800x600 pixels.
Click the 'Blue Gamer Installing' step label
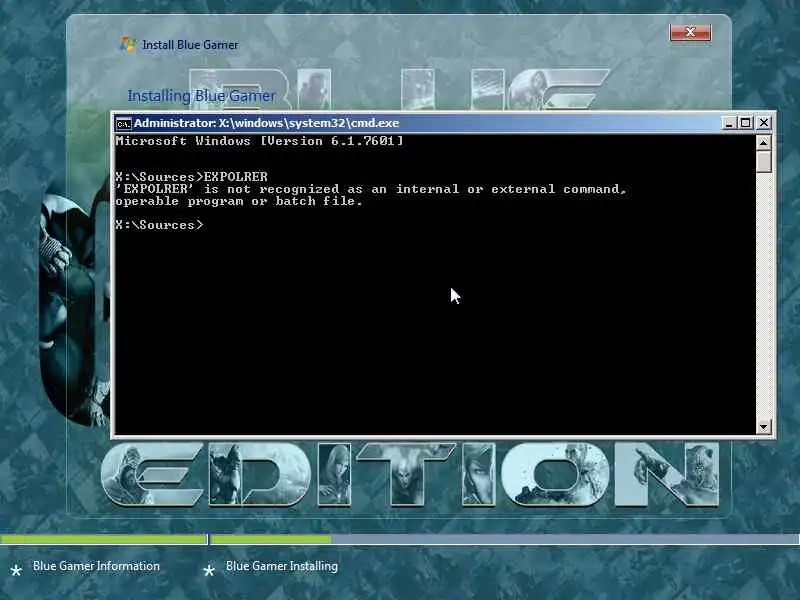tap(282, 566)
